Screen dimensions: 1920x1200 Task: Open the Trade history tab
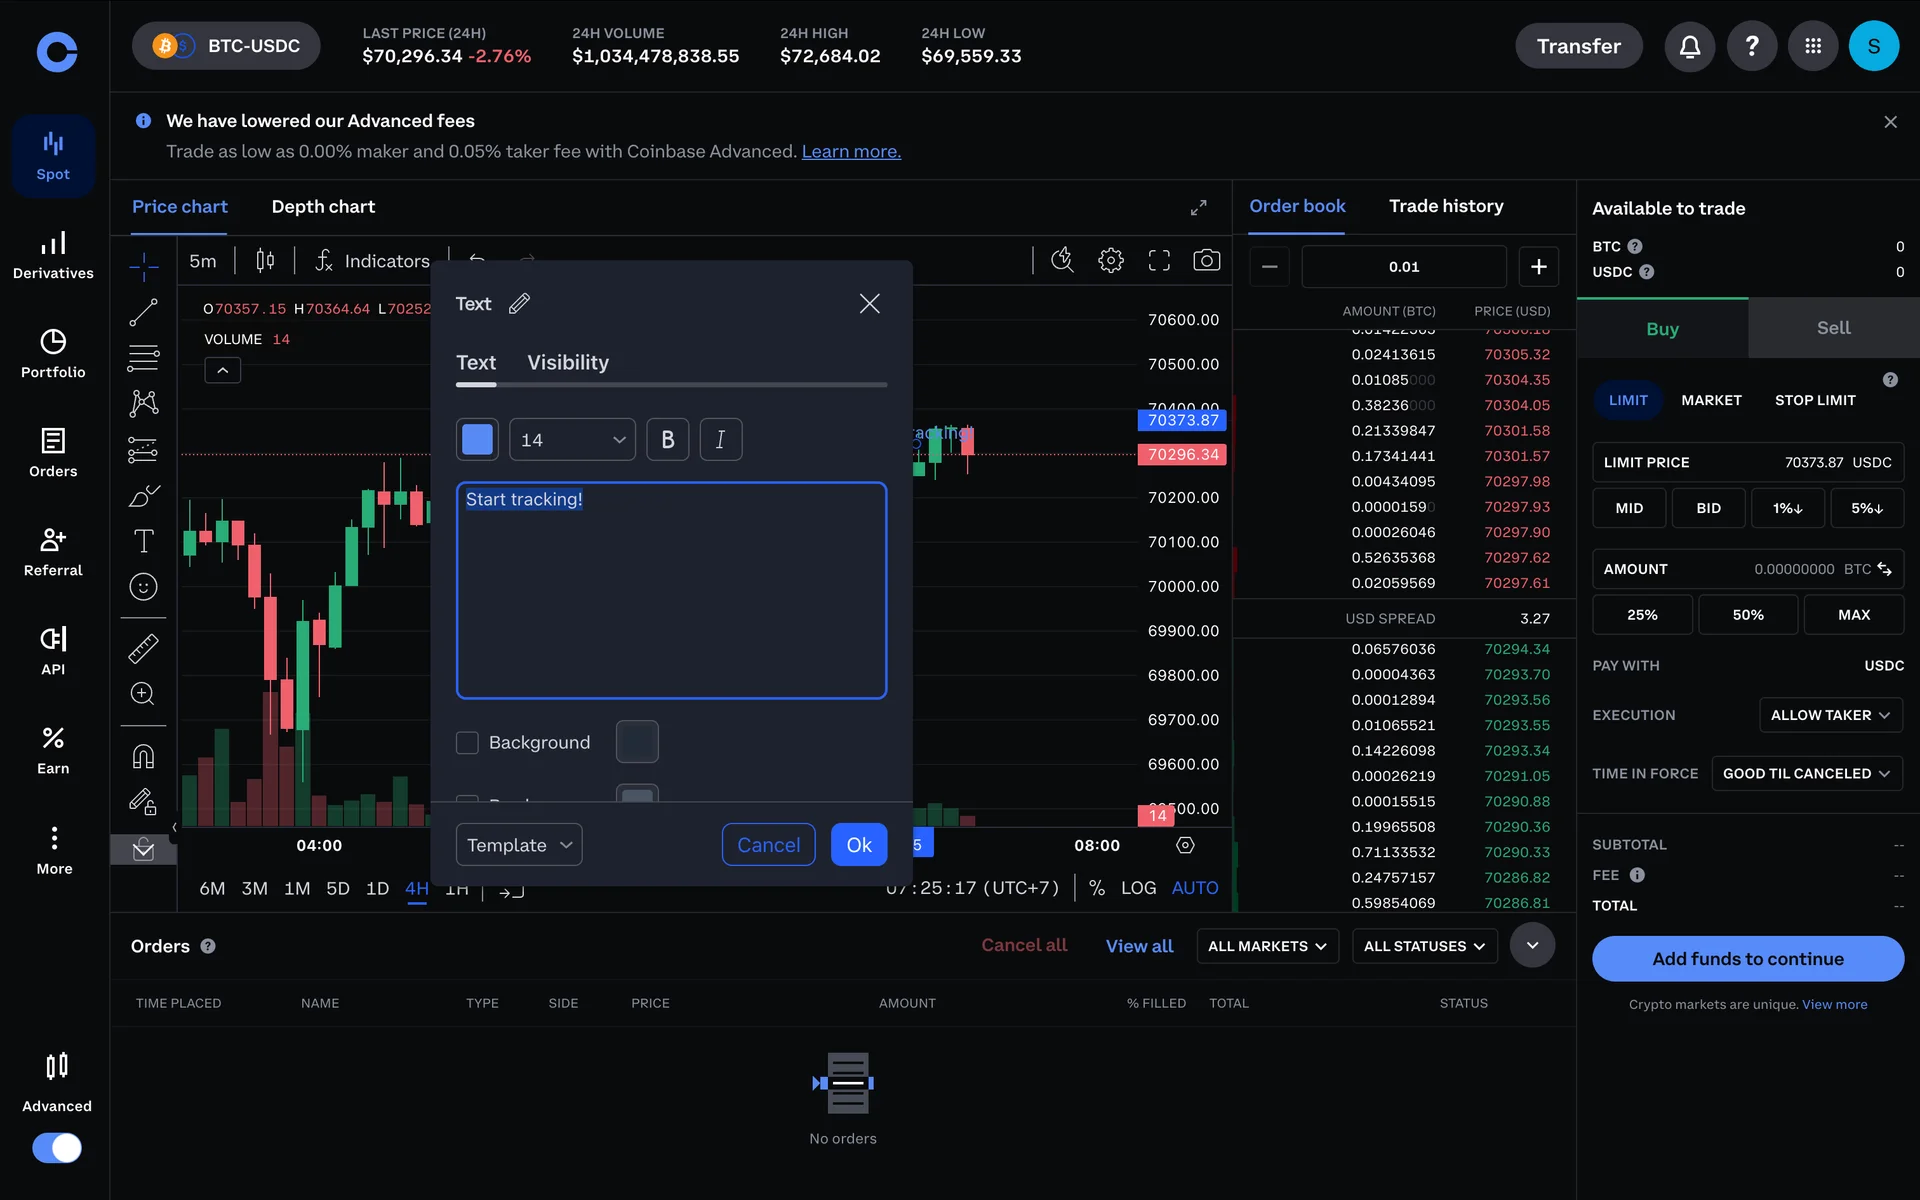click(x=1445, y=206)
